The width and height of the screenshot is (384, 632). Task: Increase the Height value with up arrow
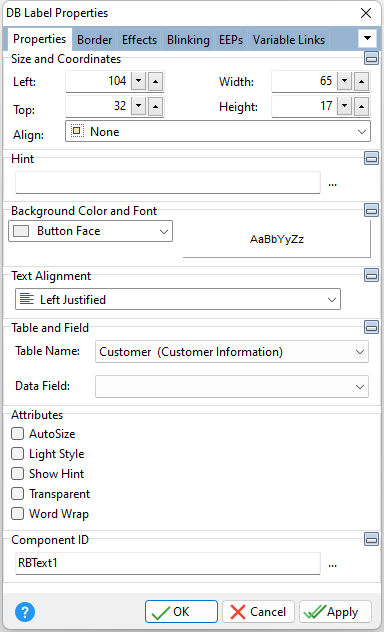(361, 106)
